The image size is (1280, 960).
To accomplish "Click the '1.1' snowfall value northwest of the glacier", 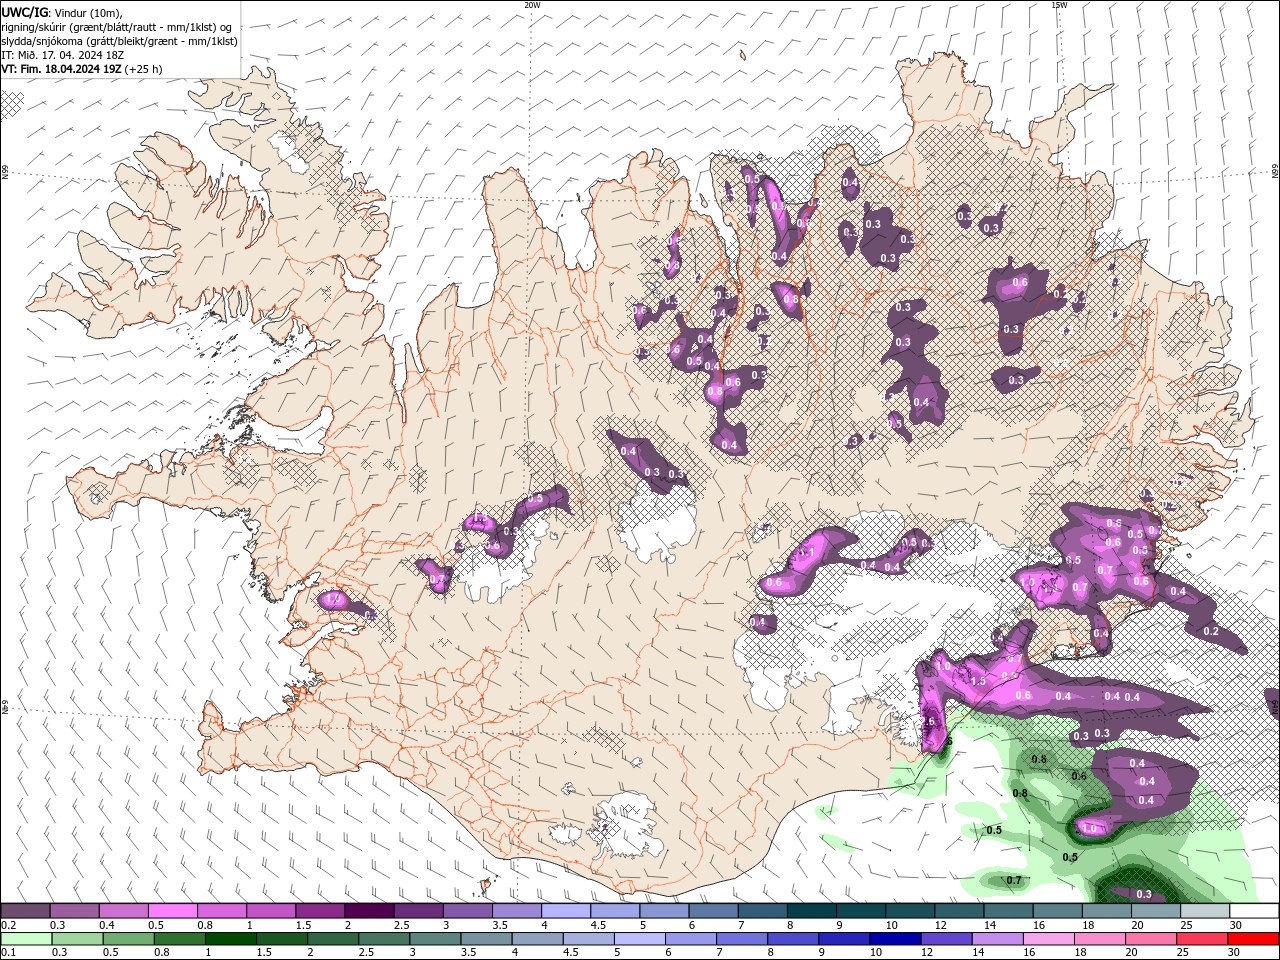I will 808,552.
